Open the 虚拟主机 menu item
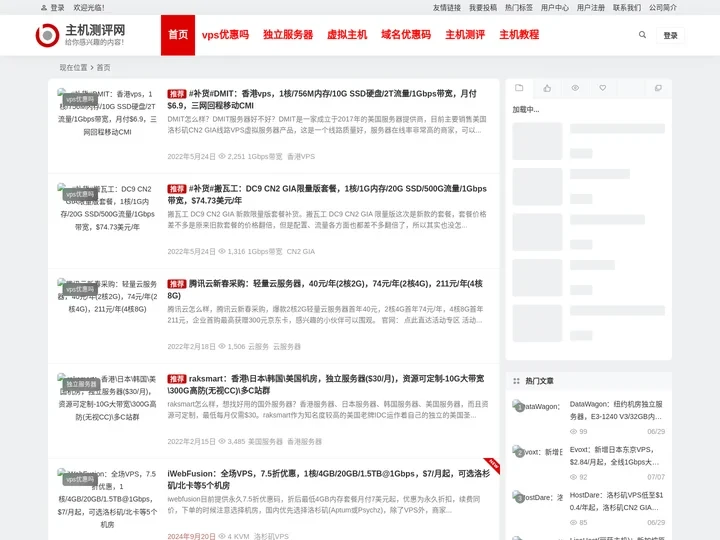The width and height of the screenshot is (720, 540). (x=347, y=35)
